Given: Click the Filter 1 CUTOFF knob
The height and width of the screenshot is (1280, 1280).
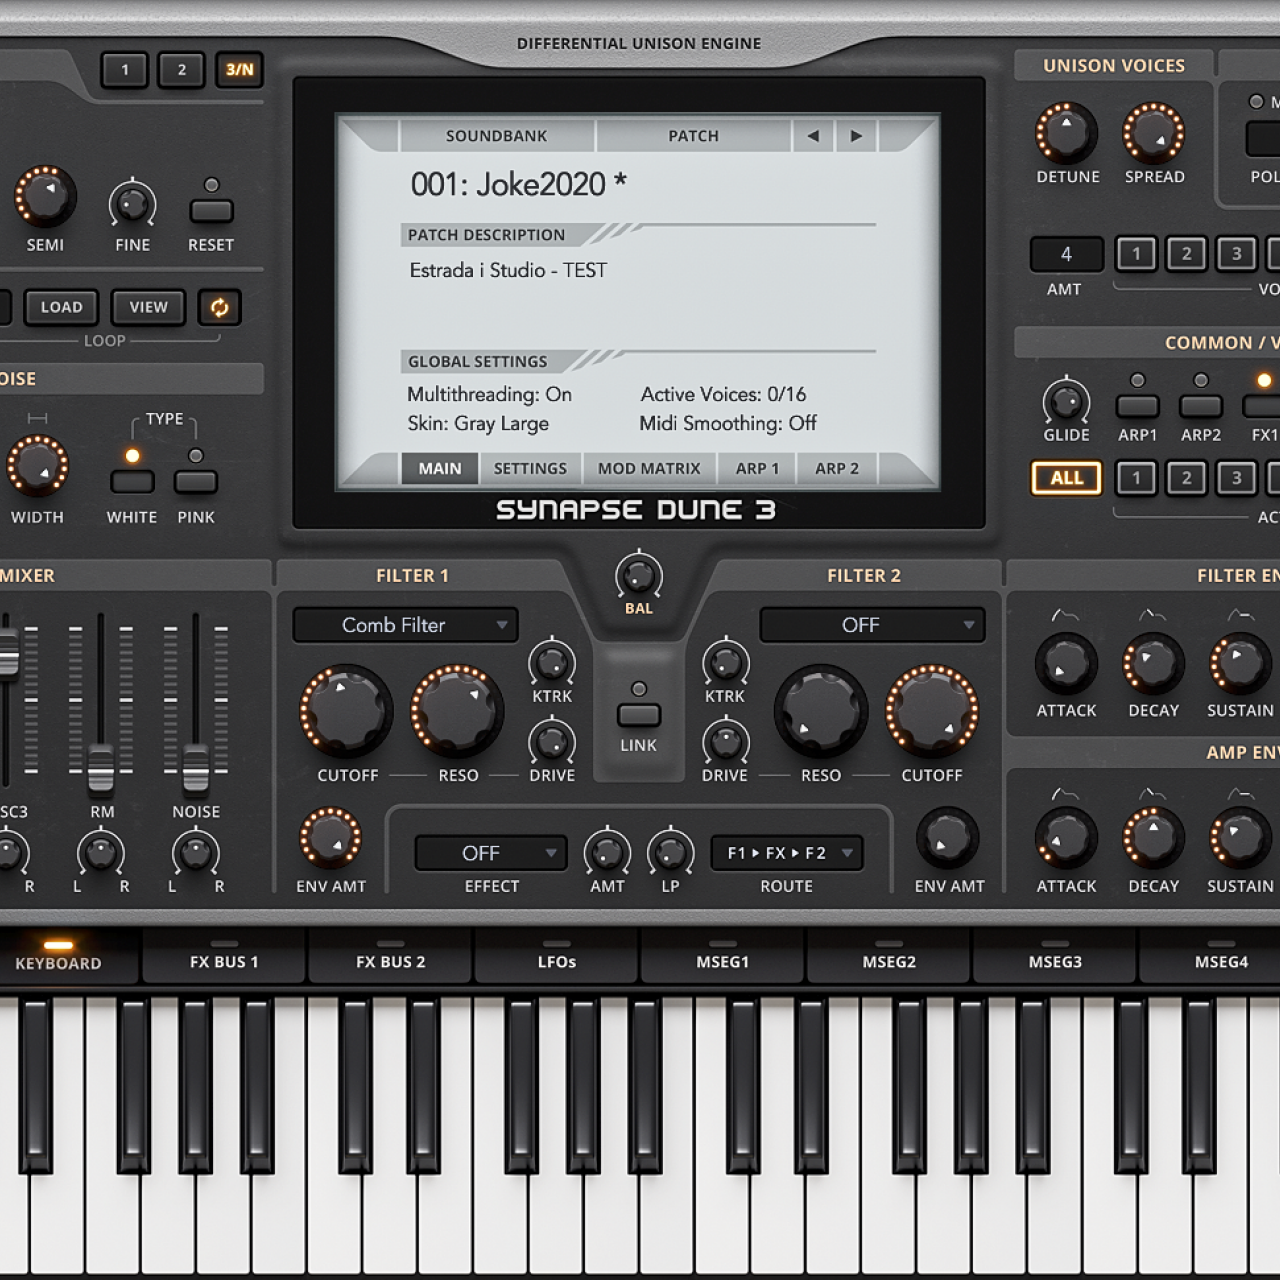Looking at the screenshot, I should pos(346,711).
